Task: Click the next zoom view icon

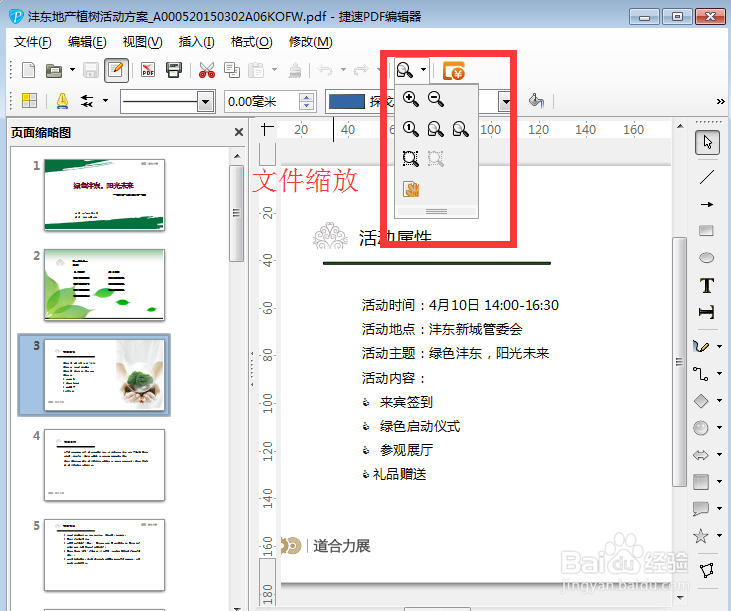Action: pos(461,129)
